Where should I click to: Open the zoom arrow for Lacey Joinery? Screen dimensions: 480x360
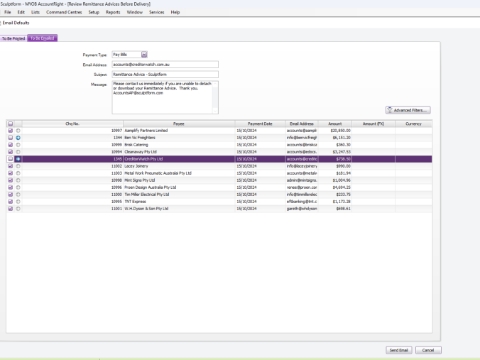coord(18,166)
